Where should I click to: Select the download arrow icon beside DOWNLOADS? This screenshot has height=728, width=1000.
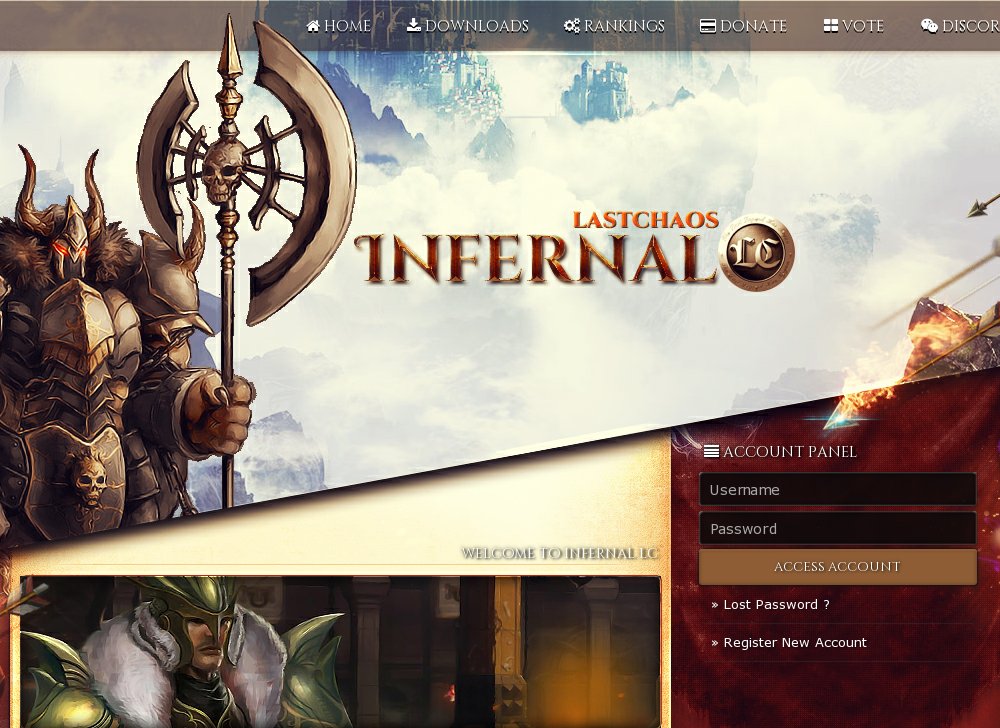coord(415,26)
